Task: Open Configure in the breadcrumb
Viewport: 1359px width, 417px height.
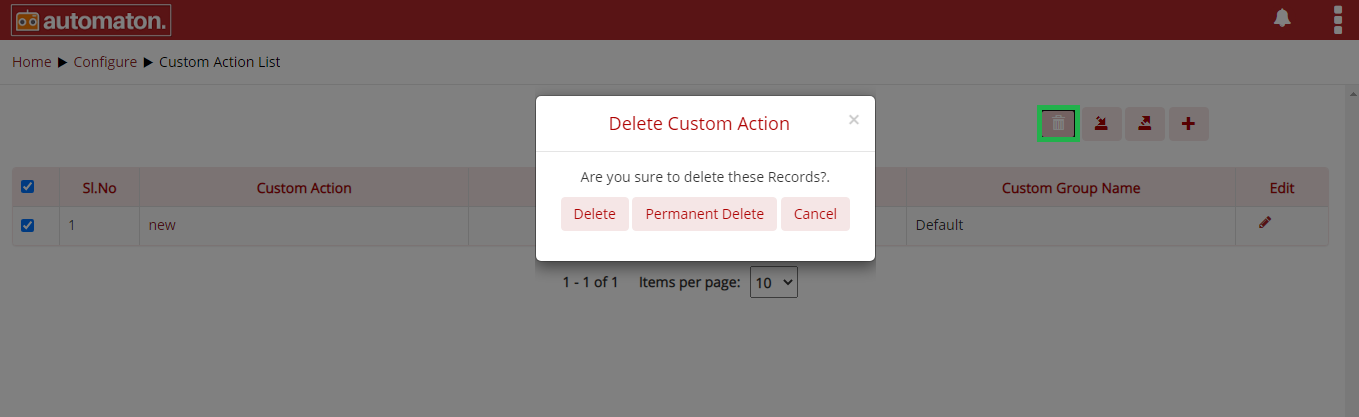Action: 105,62
